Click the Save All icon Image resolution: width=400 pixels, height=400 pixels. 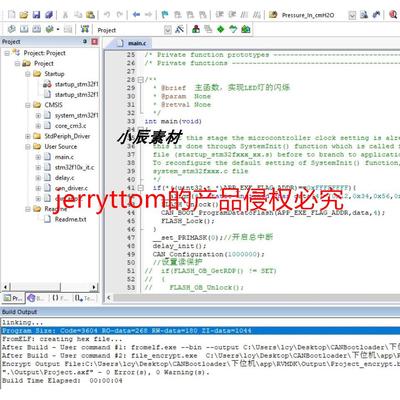click(49, 15)
